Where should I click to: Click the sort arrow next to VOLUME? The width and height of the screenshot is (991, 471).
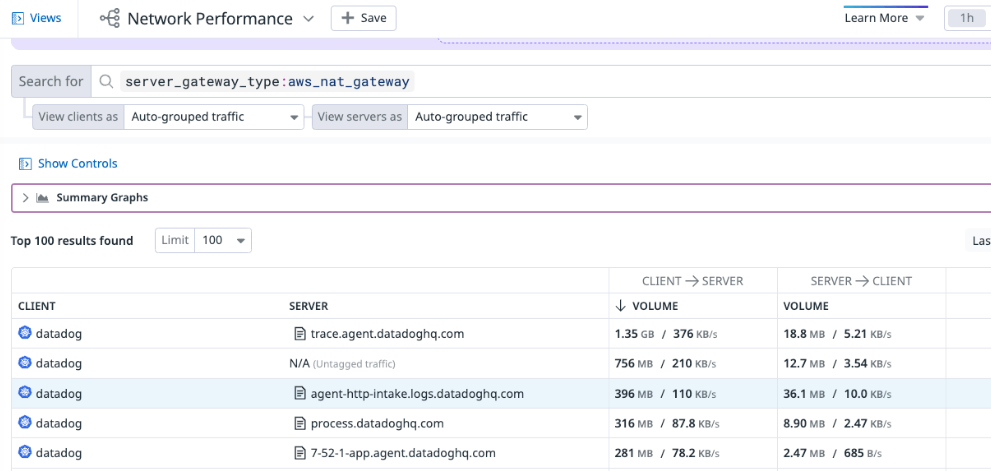620,306
